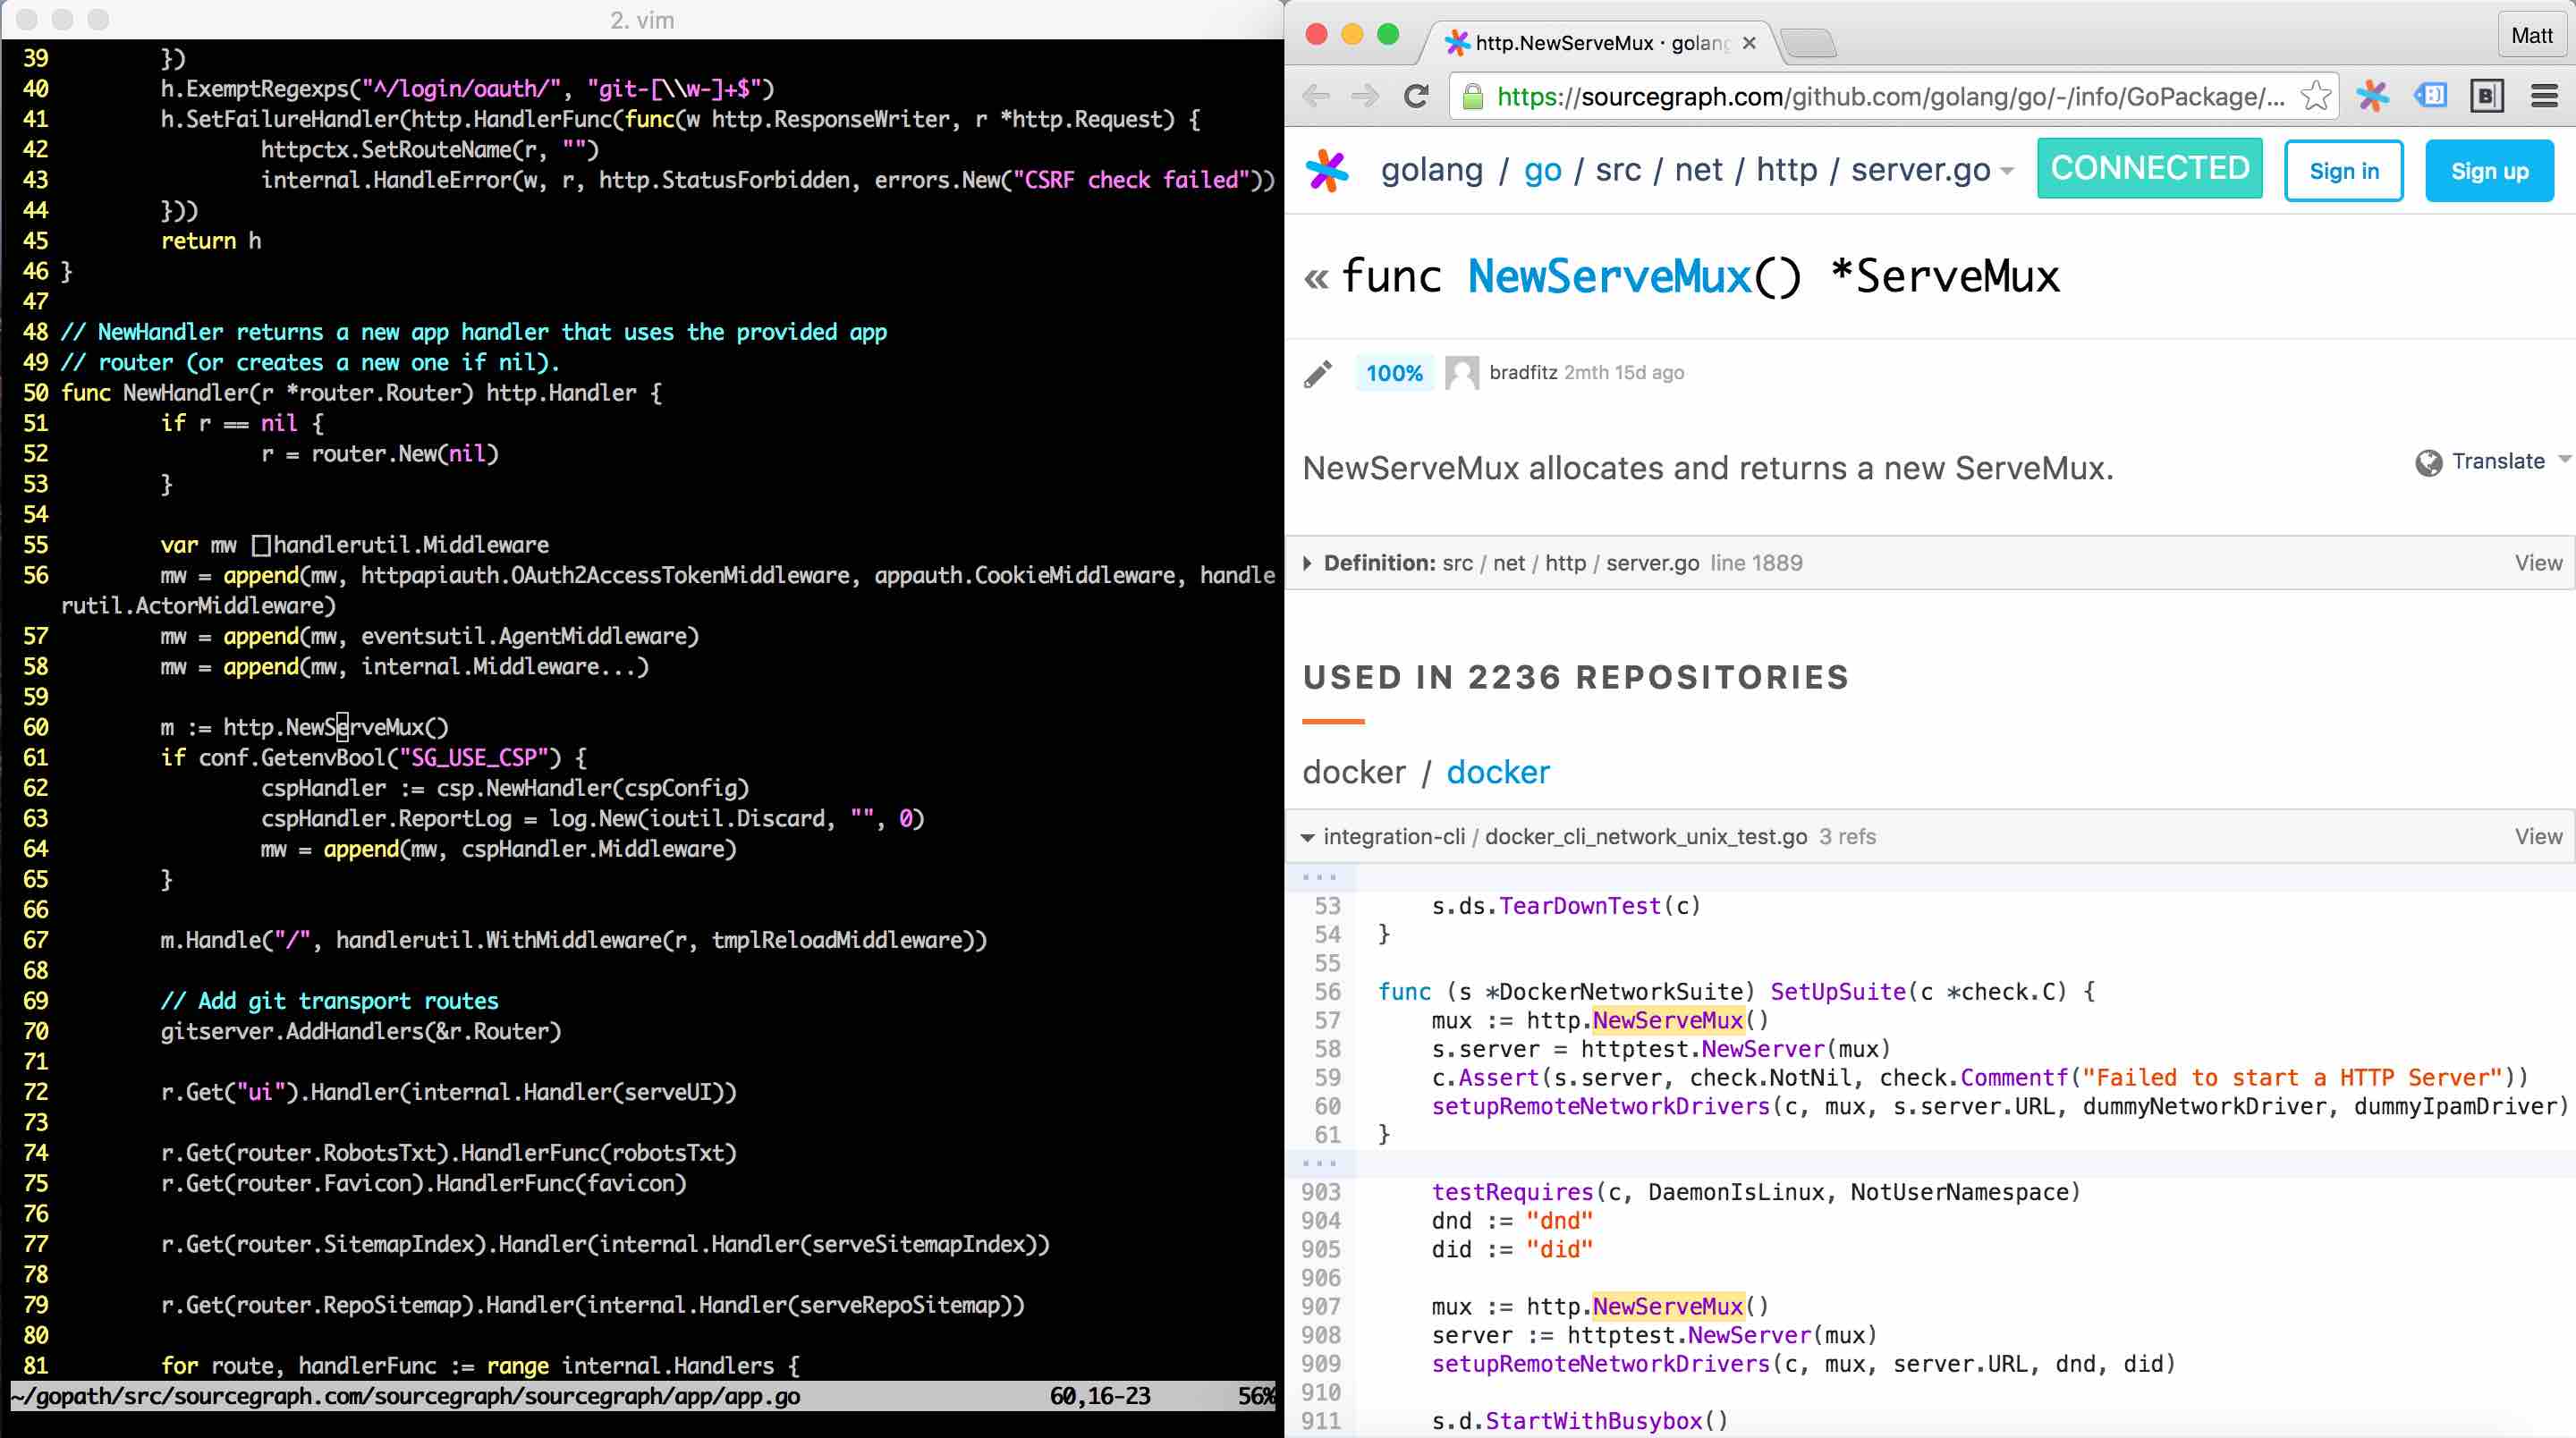Screen dimensions: 2576x1438
Task: Click the Sign up button
Action: 2488,171
